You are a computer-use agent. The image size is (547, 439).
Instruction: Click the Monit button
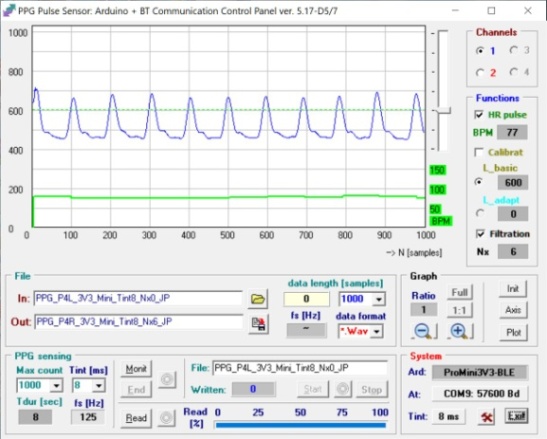(x=136, y=369)
